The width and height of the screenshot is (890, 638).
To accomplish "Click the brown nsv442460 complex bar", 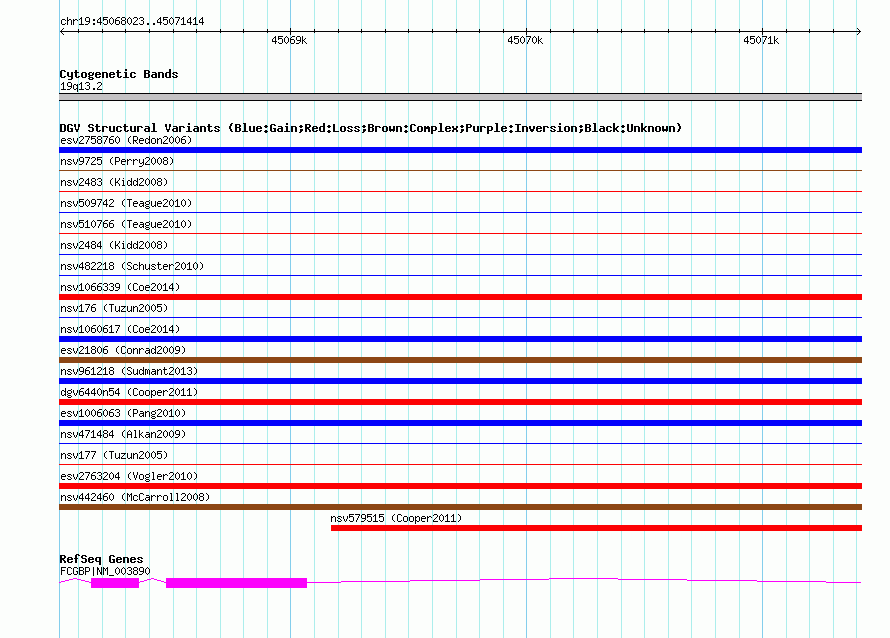I will [x=460, y=507].
